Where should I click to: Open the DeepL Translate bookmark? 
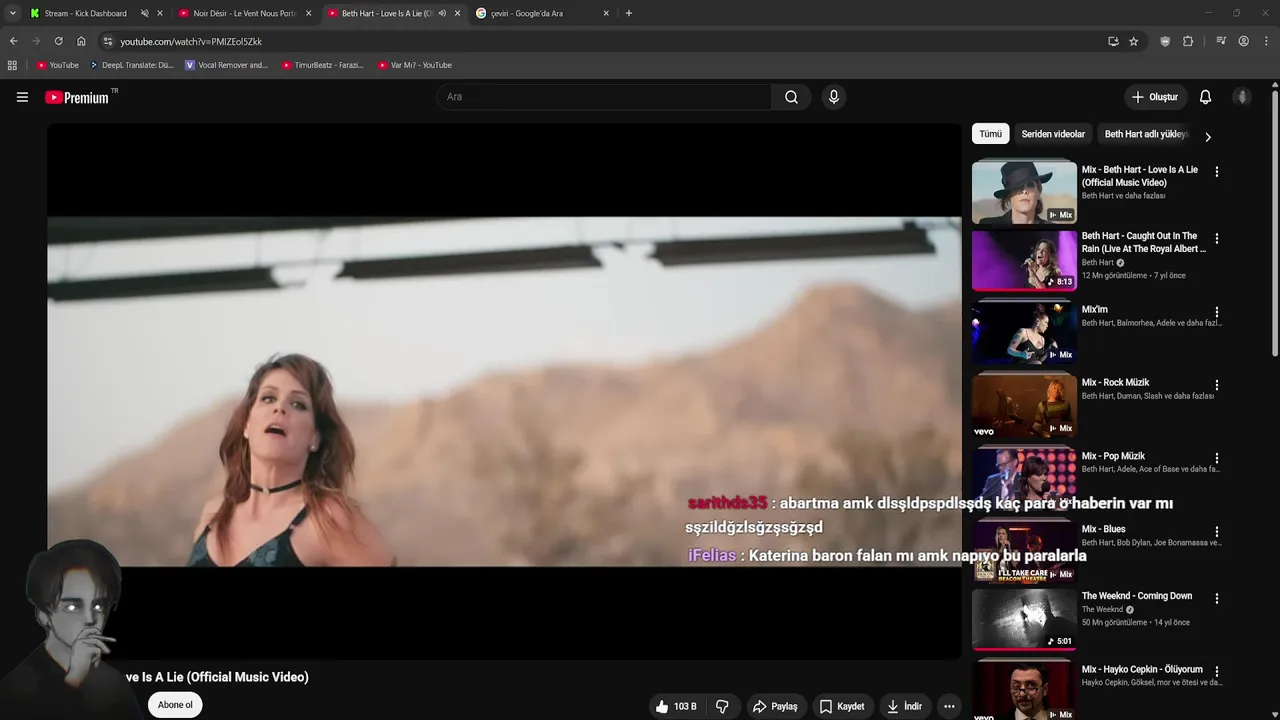tap(131, 65)
